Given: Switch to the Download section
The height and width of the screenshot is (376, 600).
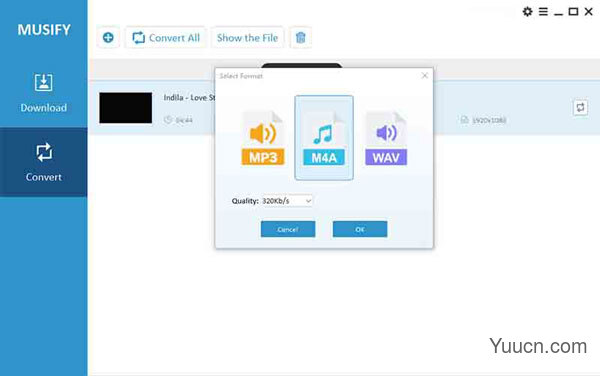Looking at the screenshot, I should tap(44, 93).
